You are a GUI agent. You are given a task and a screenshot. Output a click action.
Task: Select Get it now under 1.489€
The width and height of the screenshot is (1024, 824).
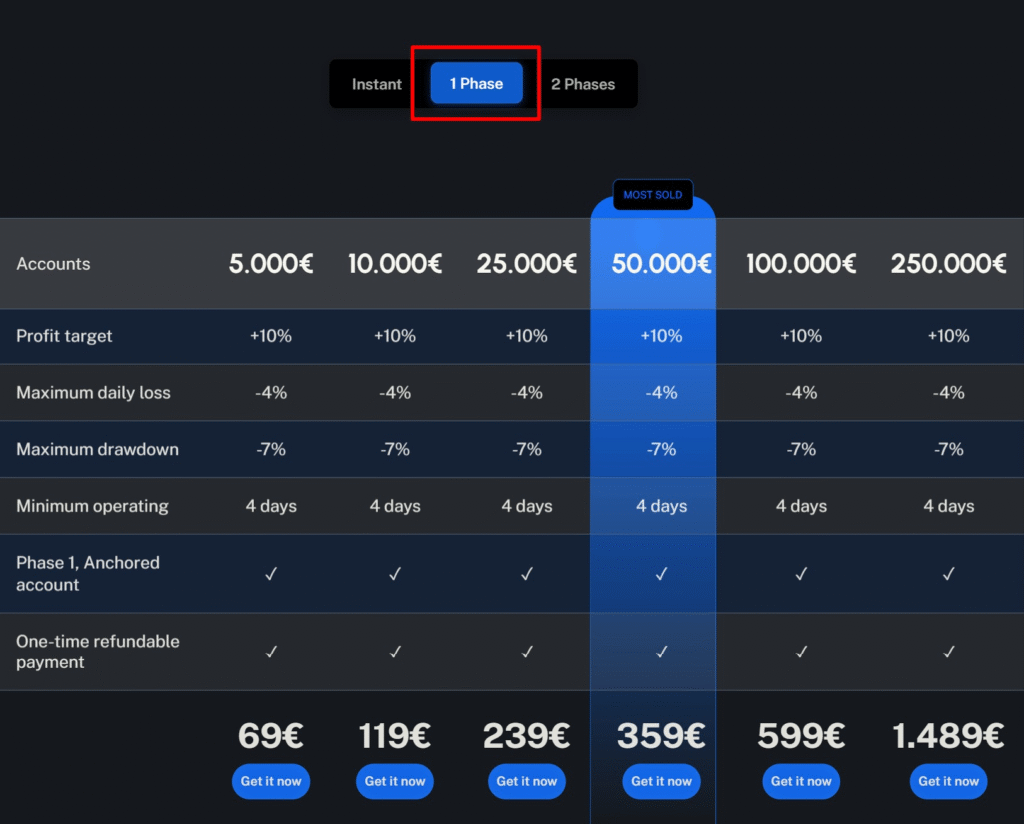[948, 781]
